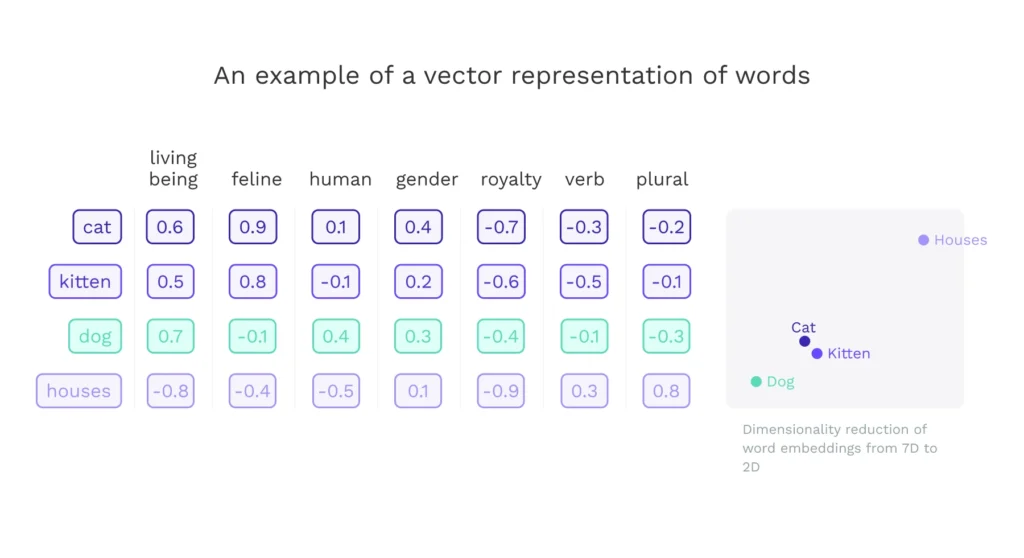This screenshot has height=558, width=1024.
Task: Click the light purple Houses dot
Action: point(923,240)
